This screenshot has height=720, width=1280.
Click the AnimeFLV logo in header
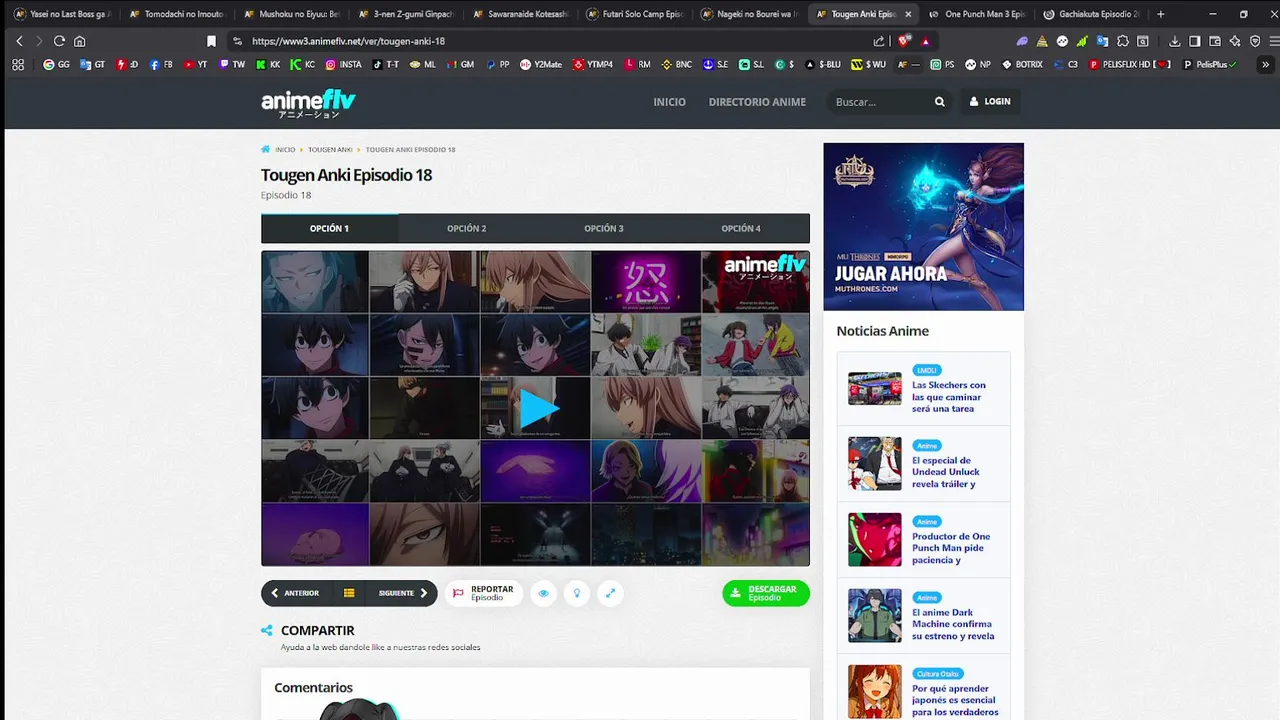pyautogui.click(x=308, y=103)
